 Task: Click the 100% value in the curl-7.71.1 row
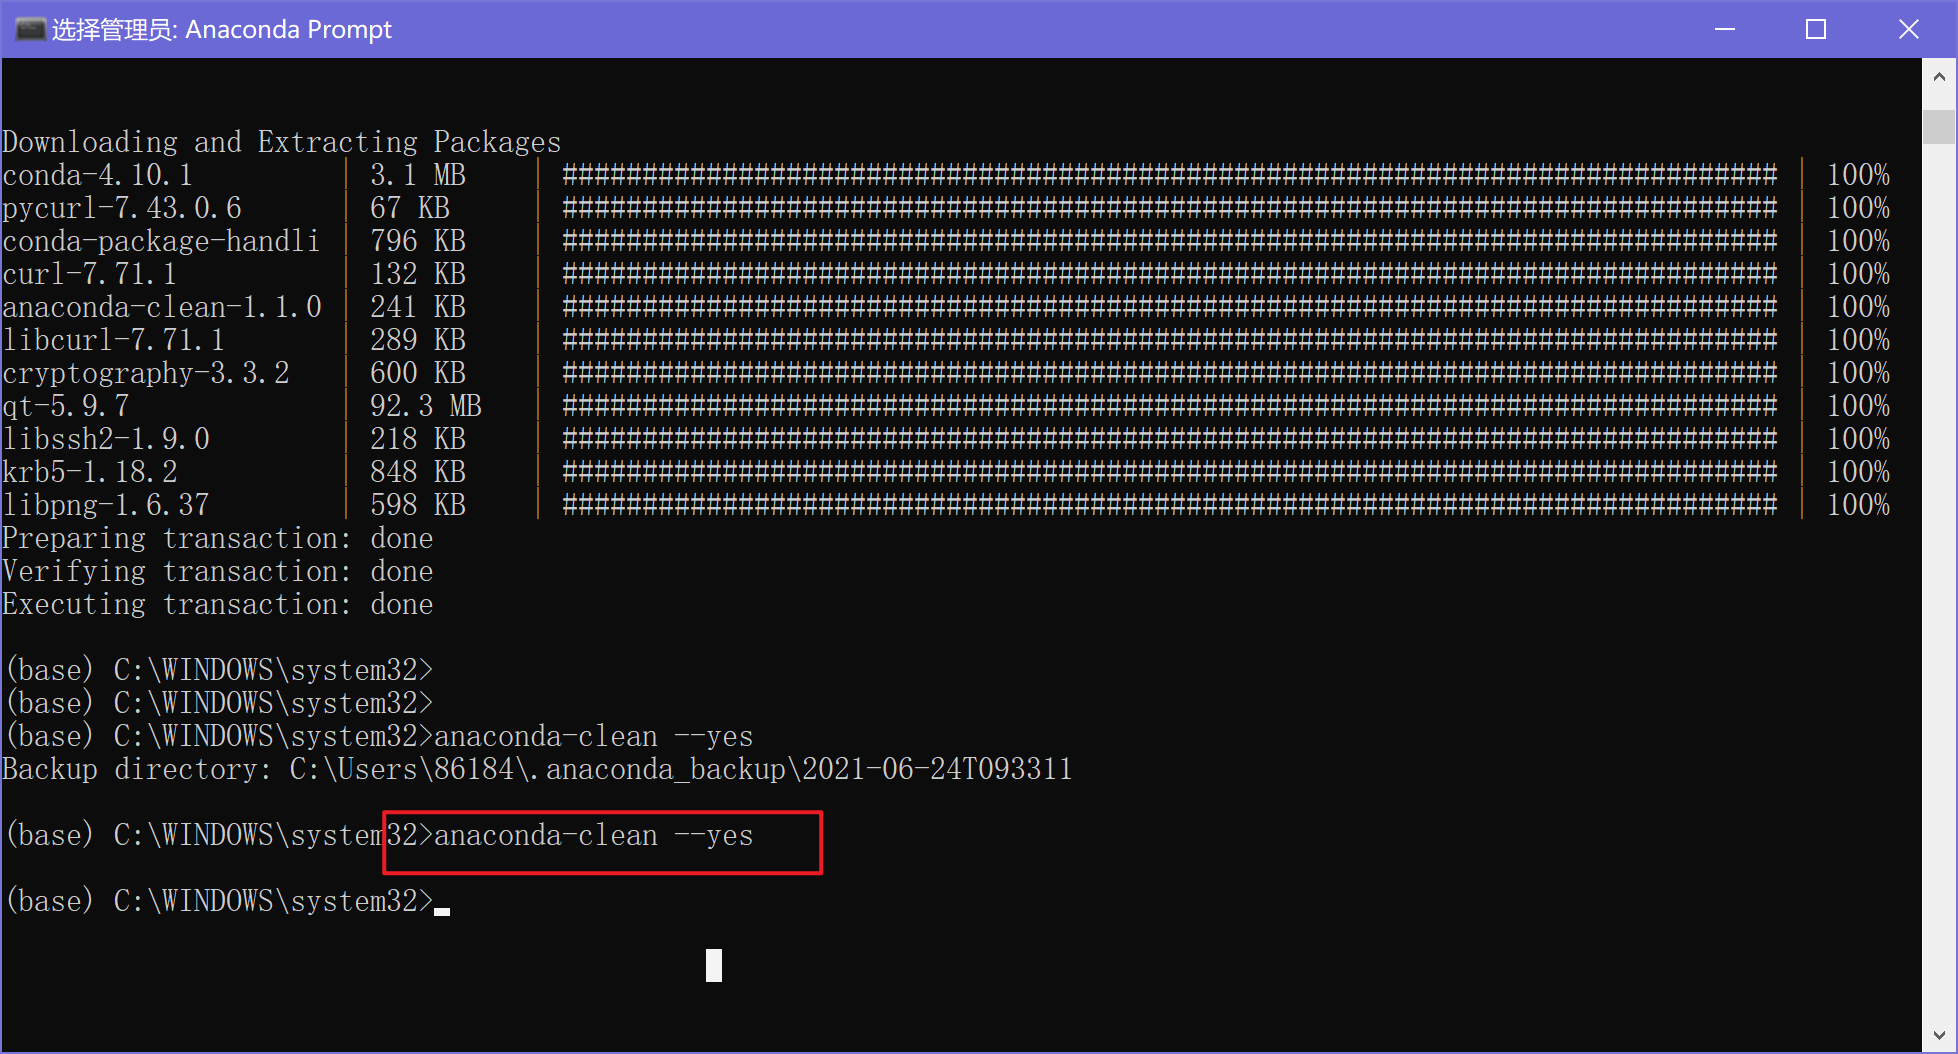pyautogui.click(x=1858, y=274)
